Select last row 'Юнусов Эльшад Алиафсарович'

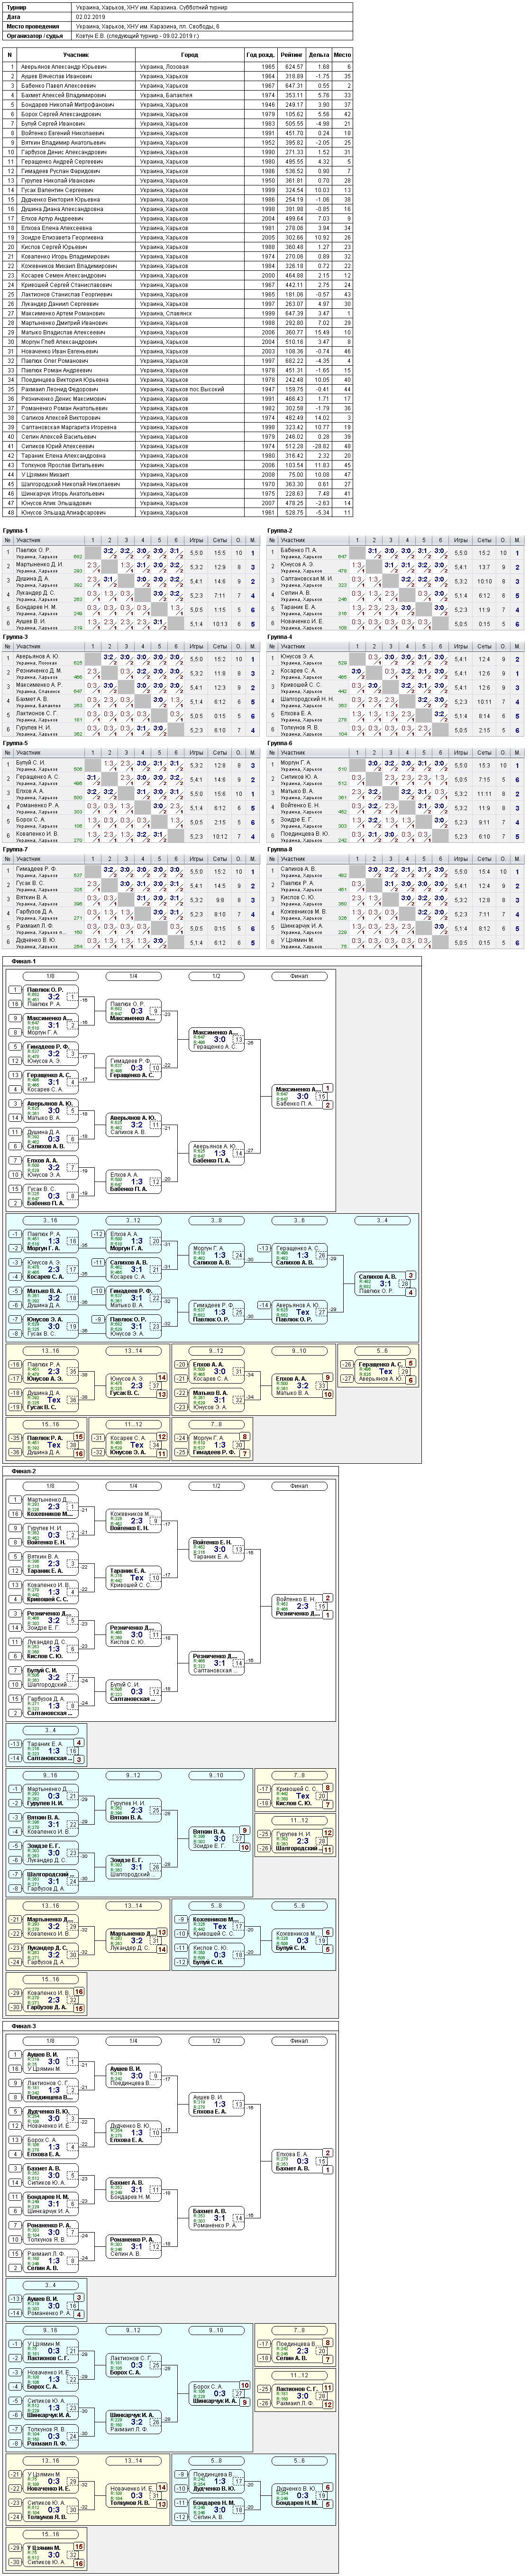(62, 513)
